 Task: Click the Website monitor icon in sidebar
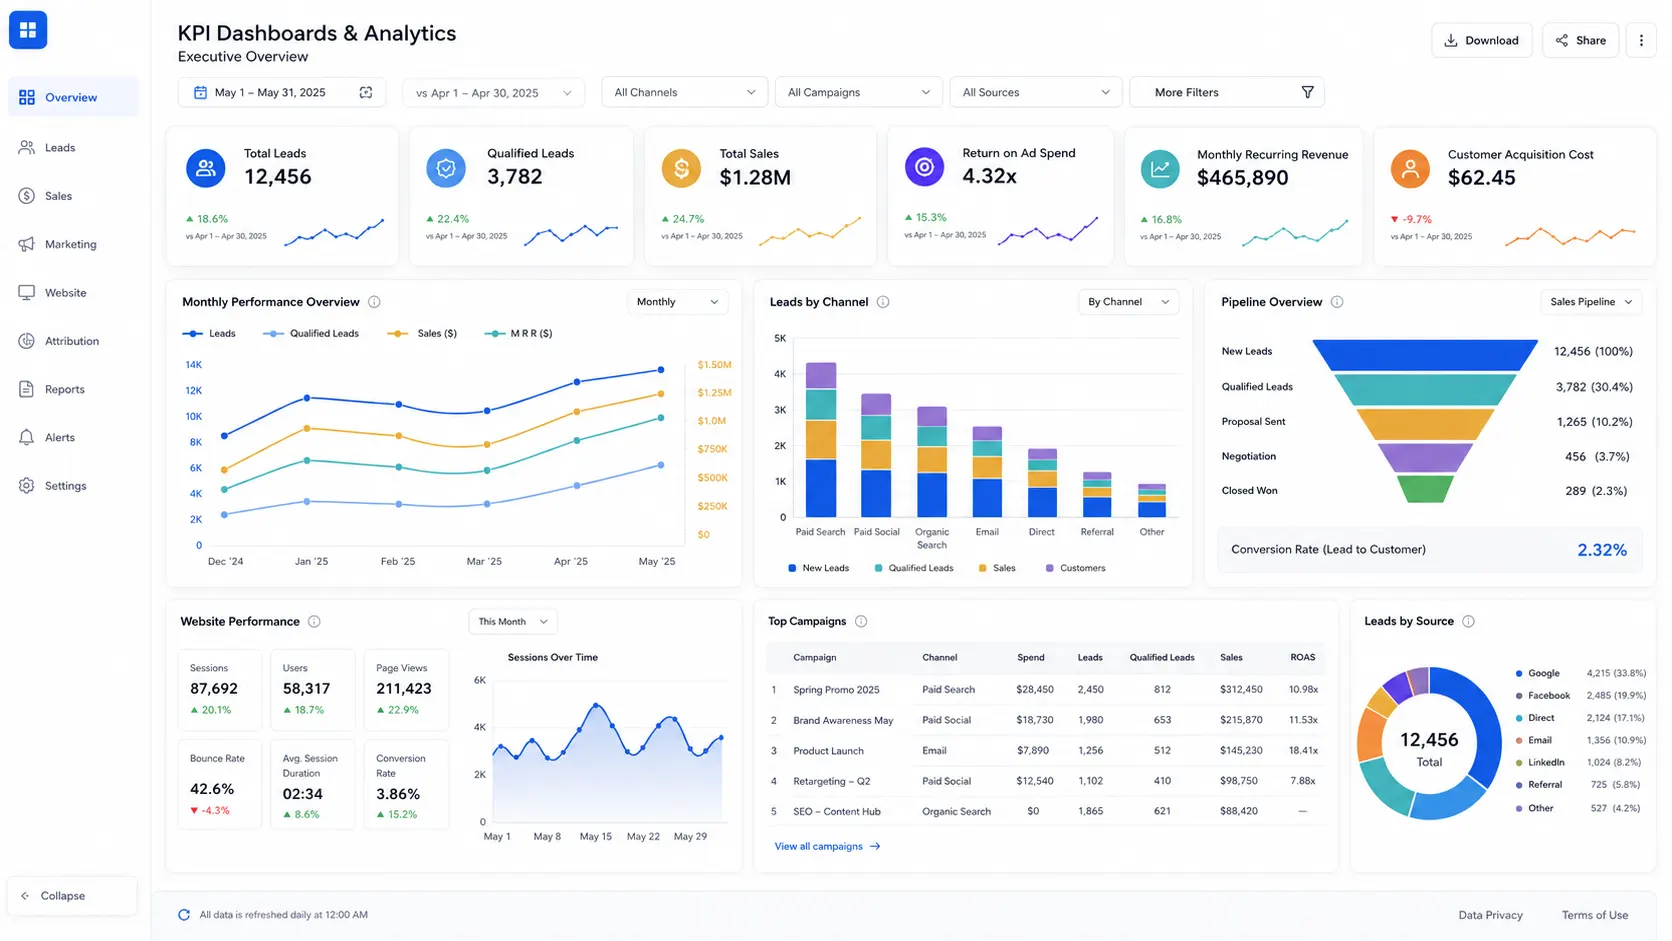click(x=27, y=292)
